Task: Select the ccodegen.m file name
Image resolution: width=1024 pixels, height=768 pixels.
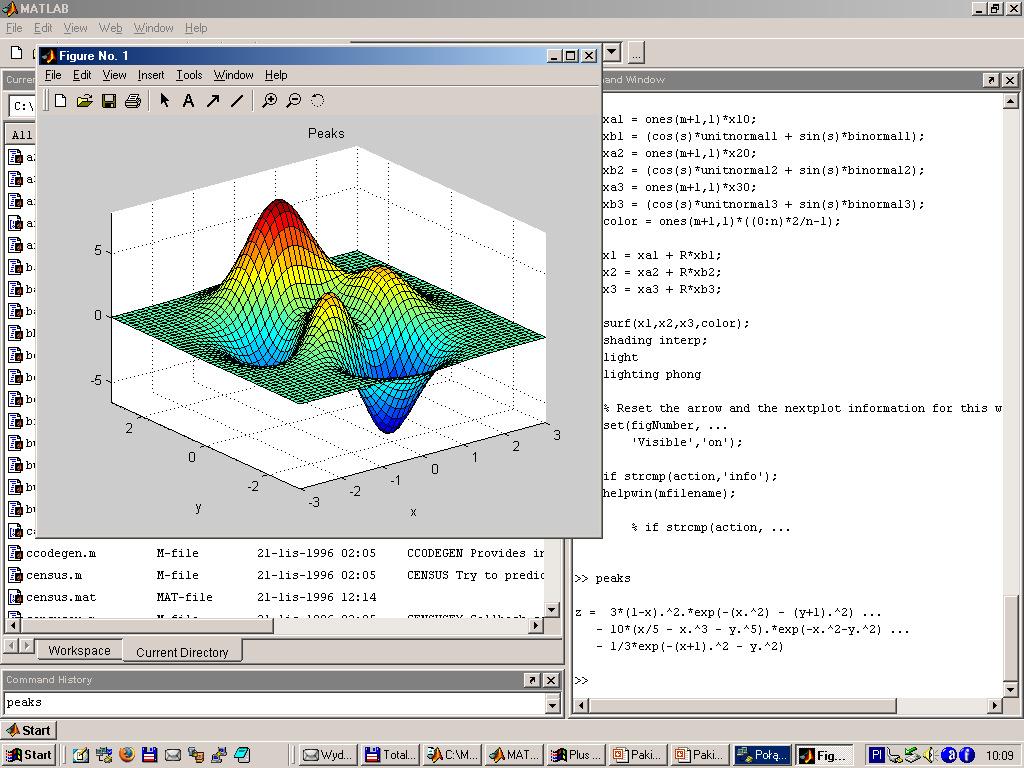Action: click(61, 553)
